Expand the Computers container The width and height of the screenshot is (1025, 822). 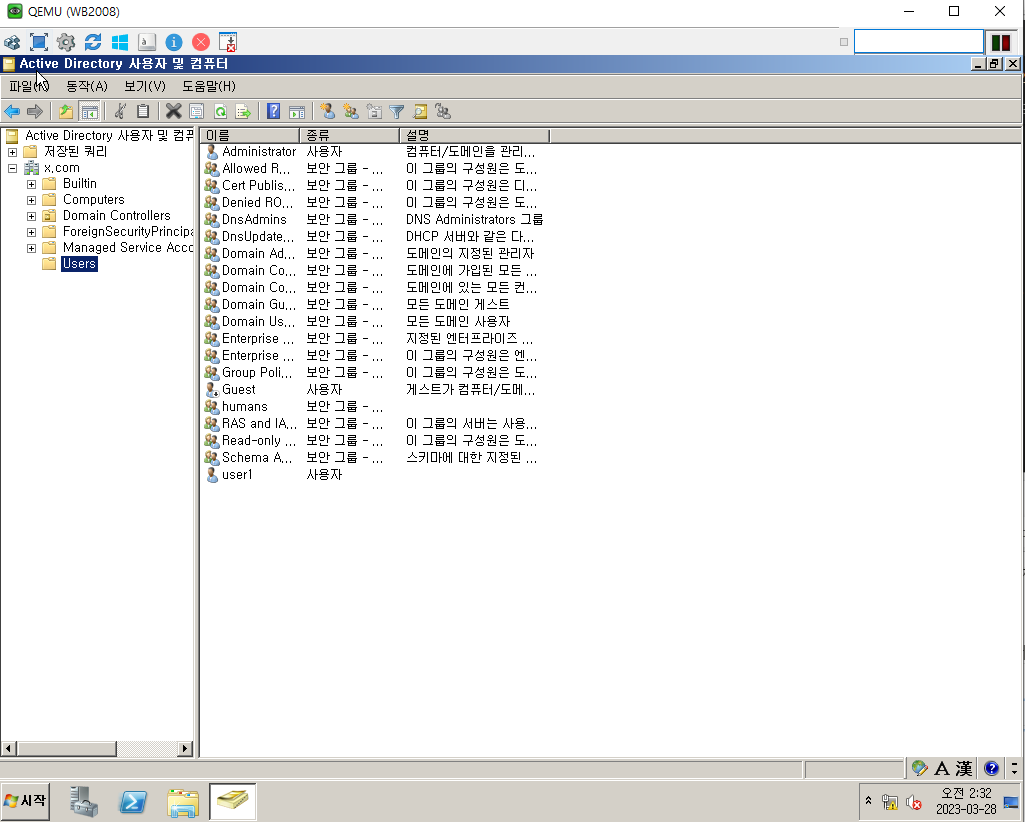[31, 200]
